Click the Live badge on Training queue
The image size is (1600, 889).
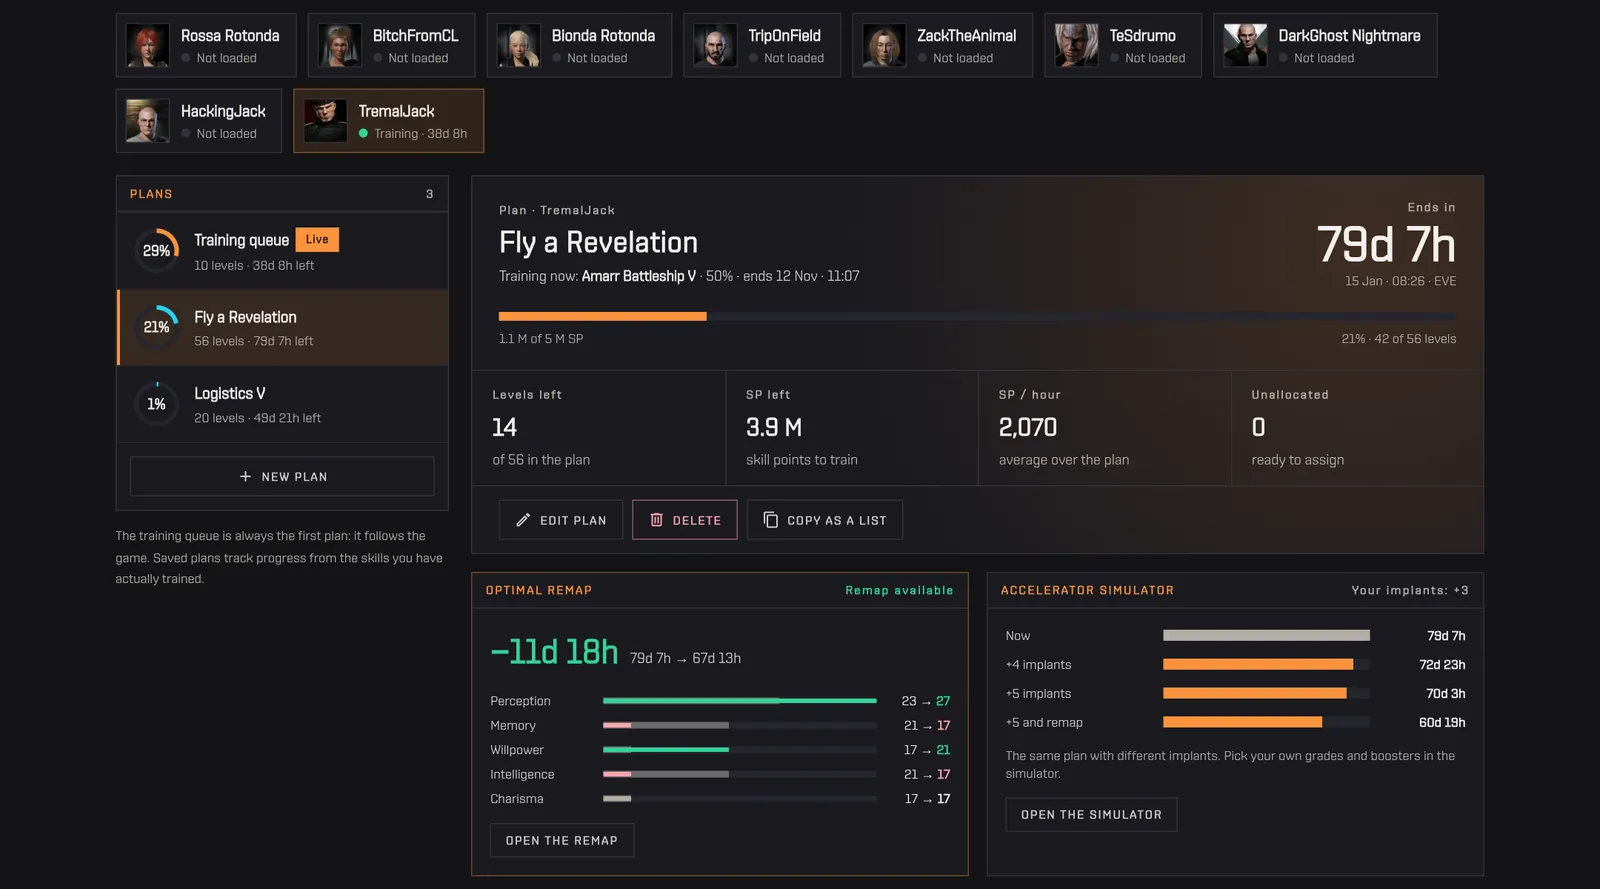(x=317, y=240)
